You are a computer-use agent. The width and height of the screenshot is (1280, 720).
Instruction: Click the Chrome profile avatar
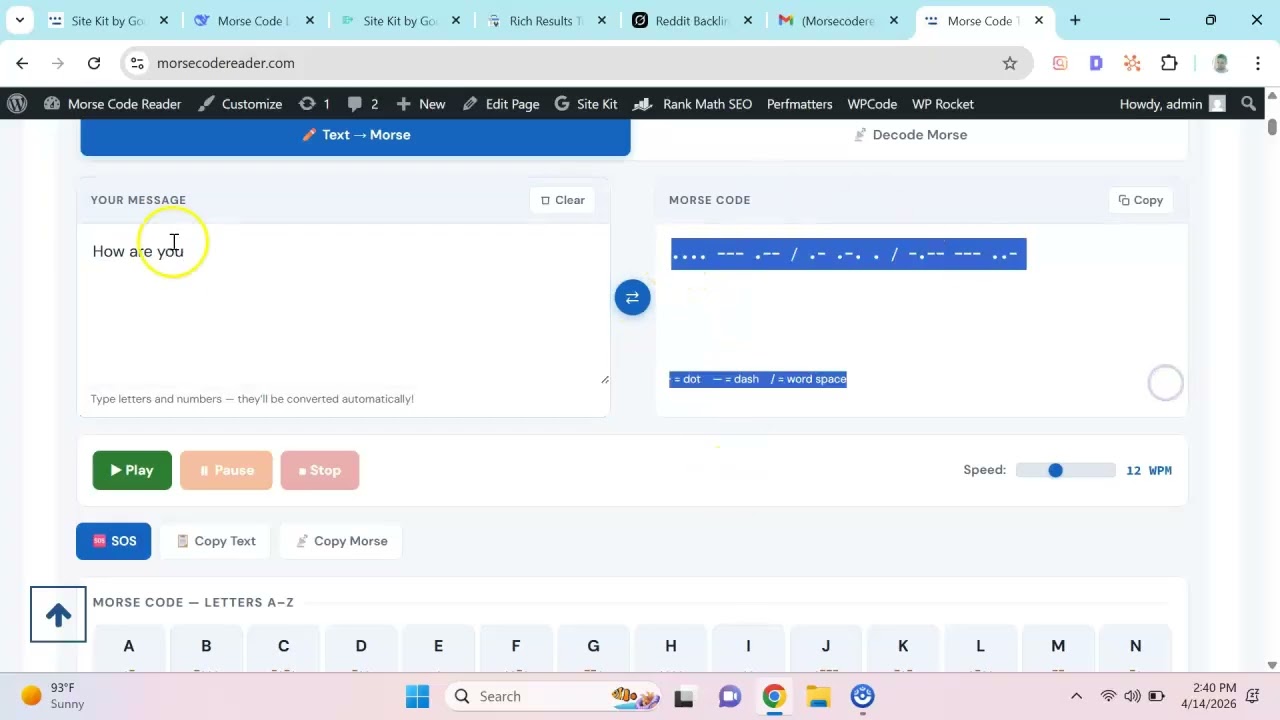coord(1220,63)
